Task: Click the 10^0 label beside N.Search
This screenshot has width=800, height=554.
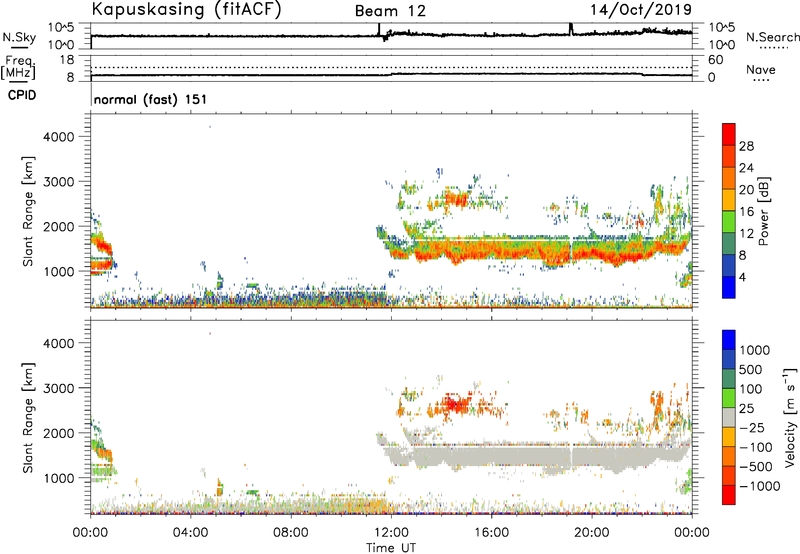Action: coord(721,45)
